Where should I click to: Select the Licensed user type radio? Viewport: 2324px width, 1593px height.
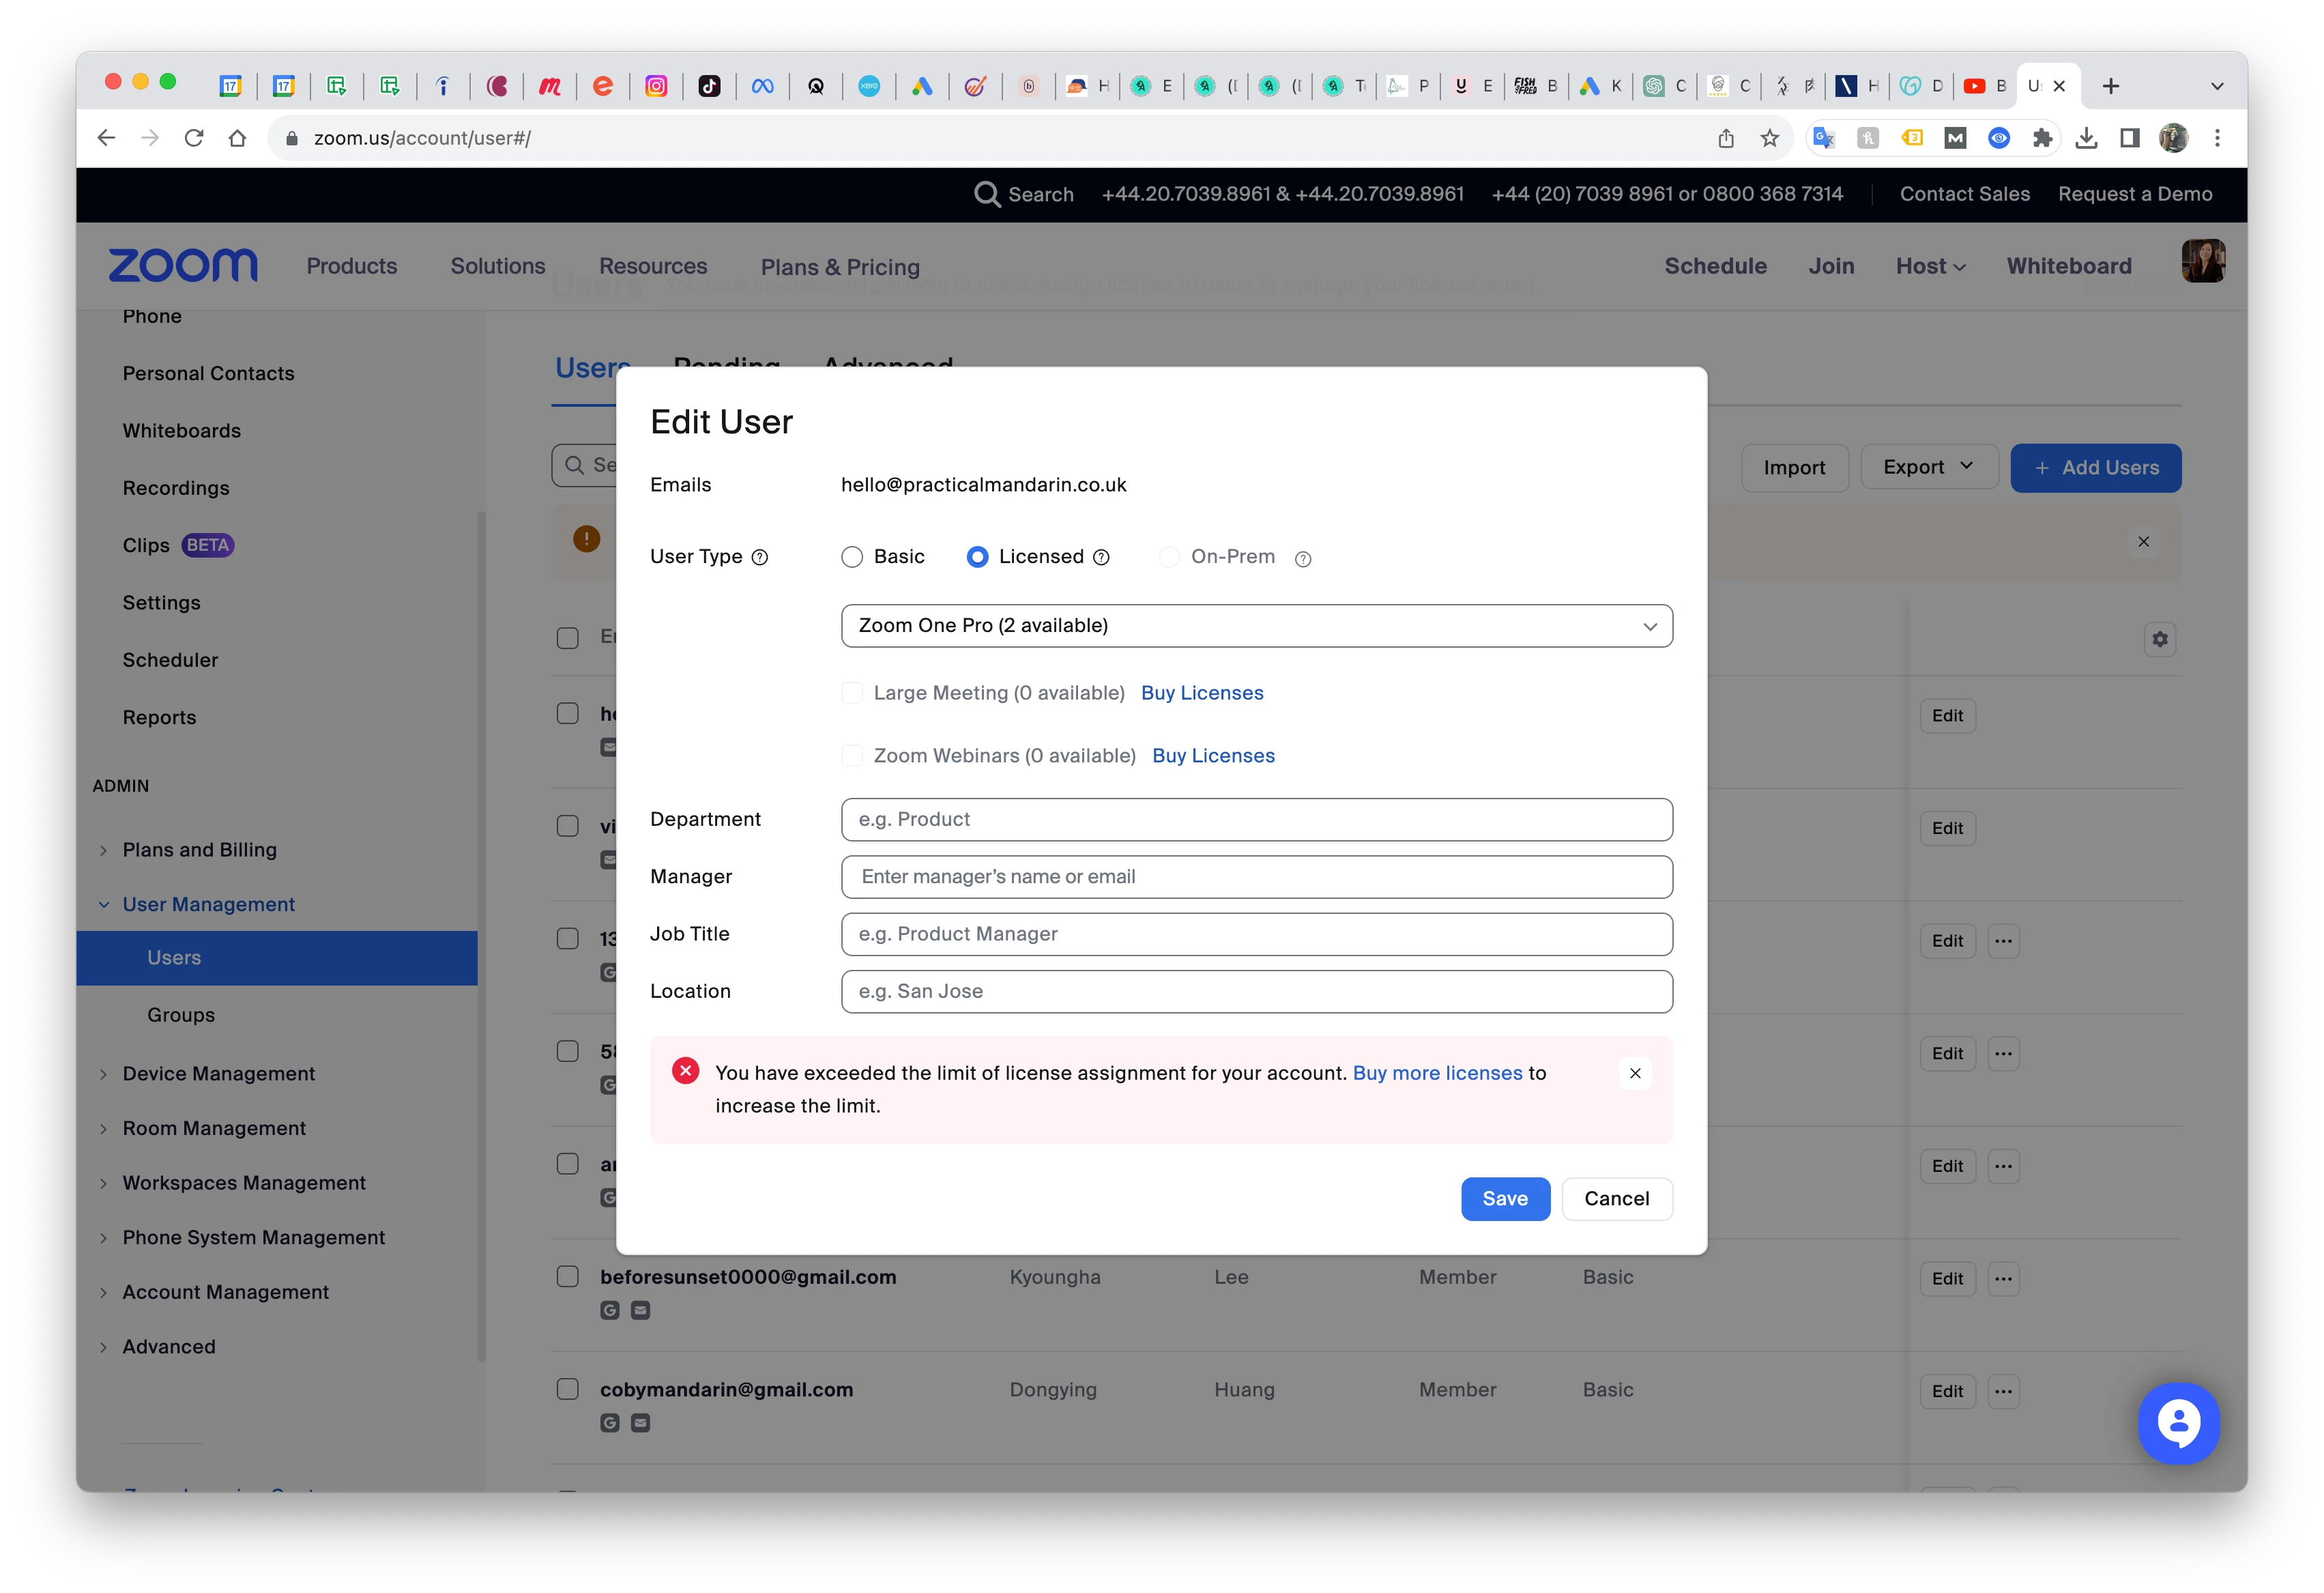click(x=977, y=557)
